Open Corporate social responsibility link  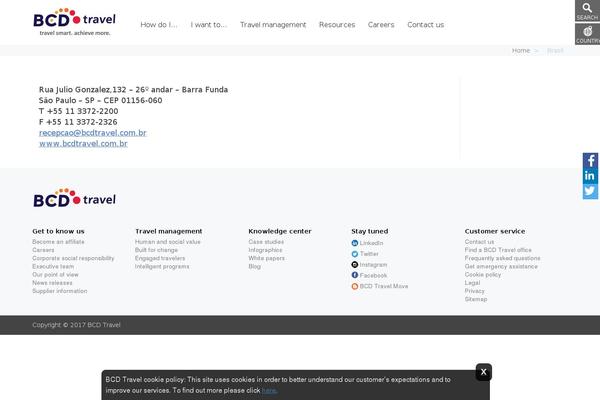(73, 258)
